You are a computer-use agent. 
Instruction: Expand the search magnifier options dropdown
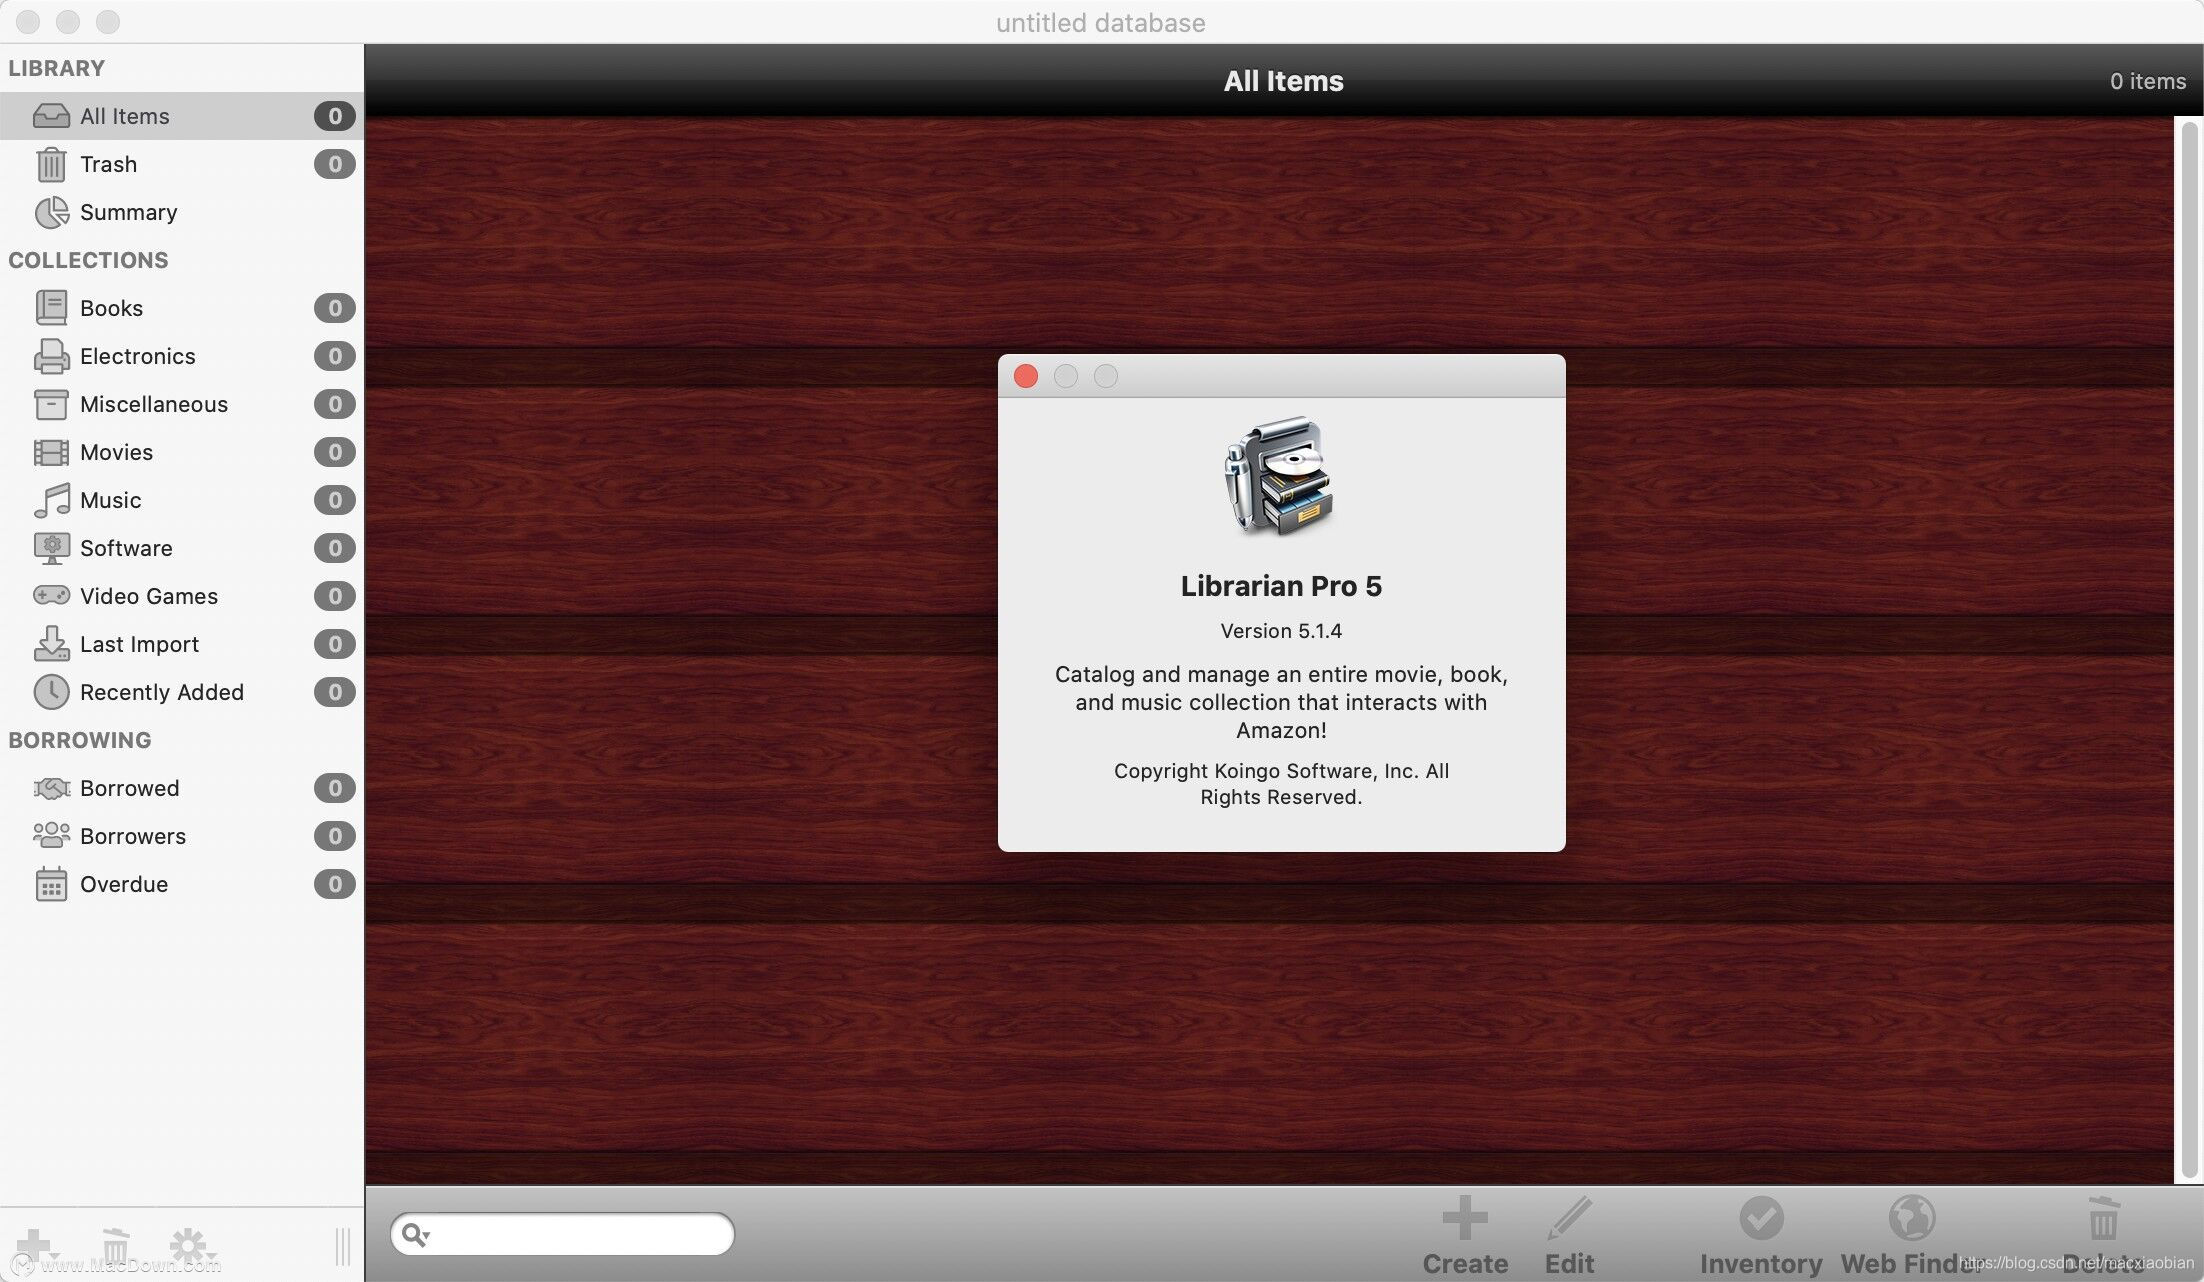415,1235
